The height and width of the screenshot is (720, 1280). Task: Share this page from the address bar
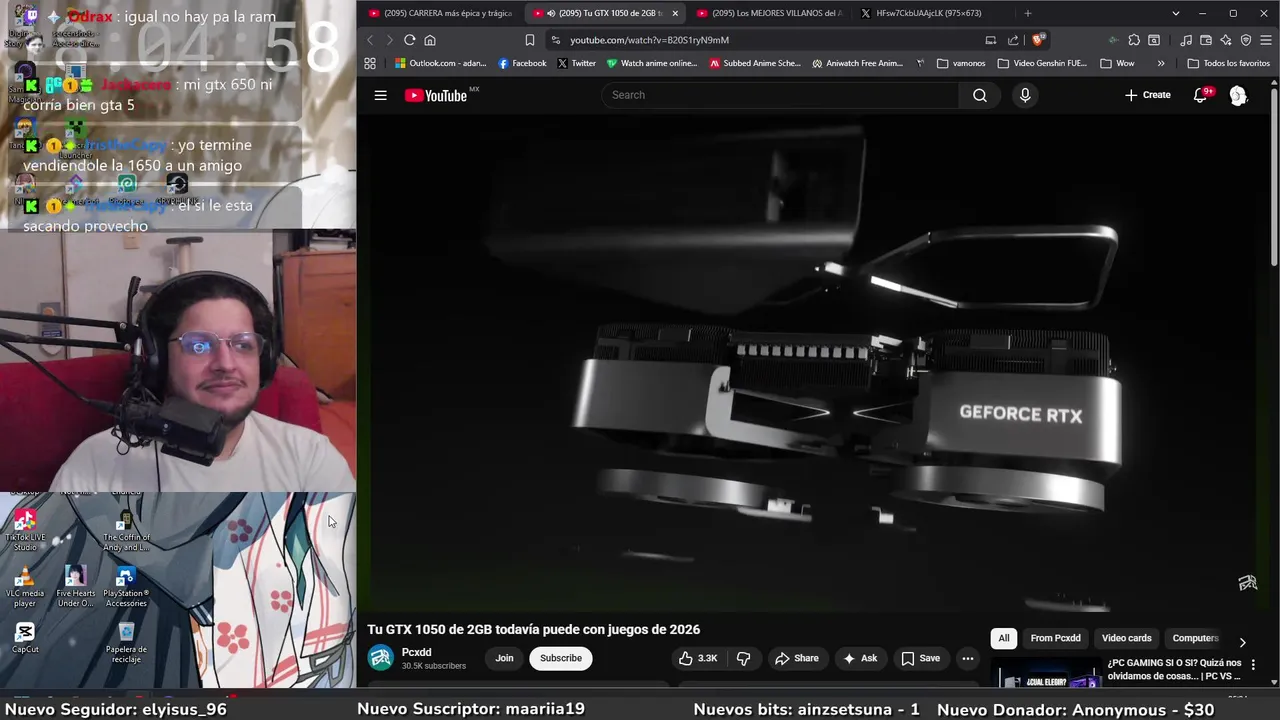coord(1013,40)
